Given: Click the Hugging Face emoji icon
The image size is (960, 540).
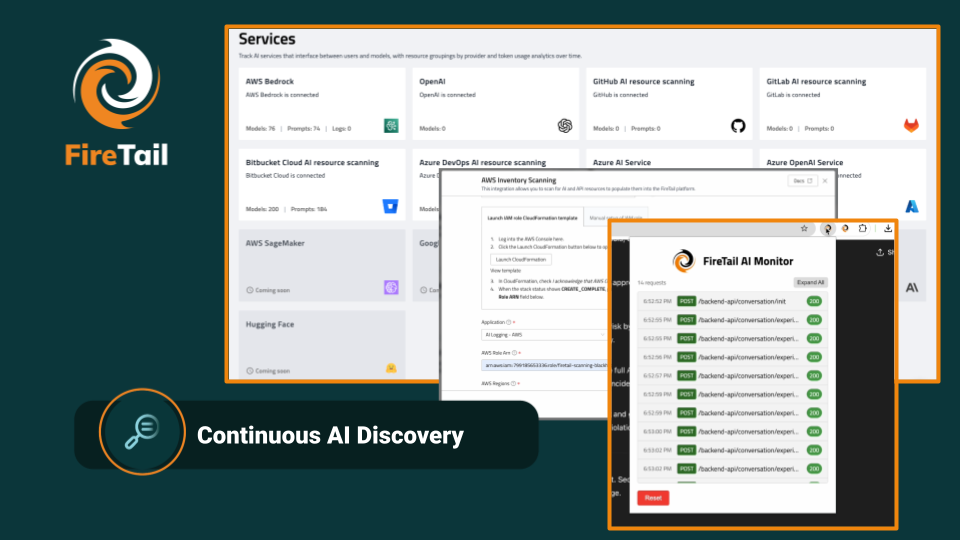Looking at the screenshot, I should point(391,368).
